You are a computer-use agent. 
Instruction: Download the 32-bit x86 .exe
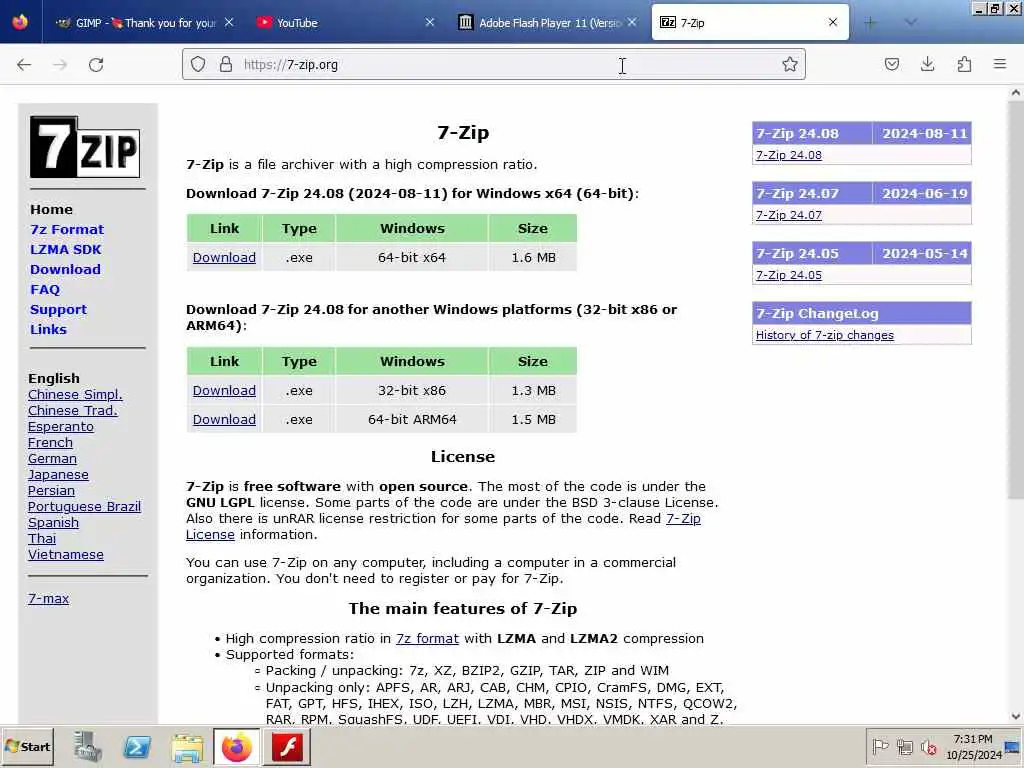click(x=224, y=391)
